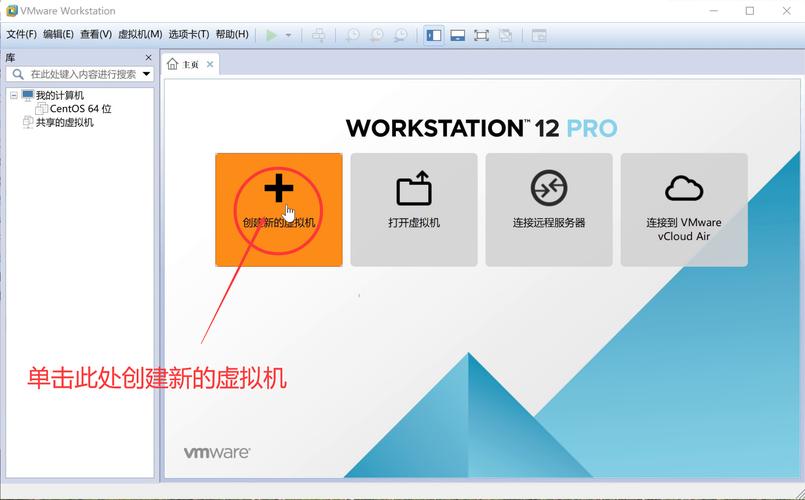Image resolution: width=805 pixels, height=500 pixels.
Task: Open the library search filter dropdown
Action: (146, 74)
